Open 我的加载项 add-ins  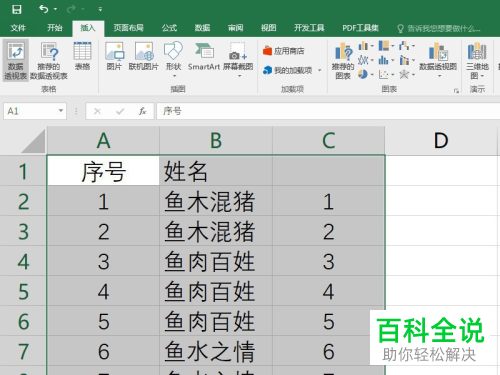click(x=287, y=70)
